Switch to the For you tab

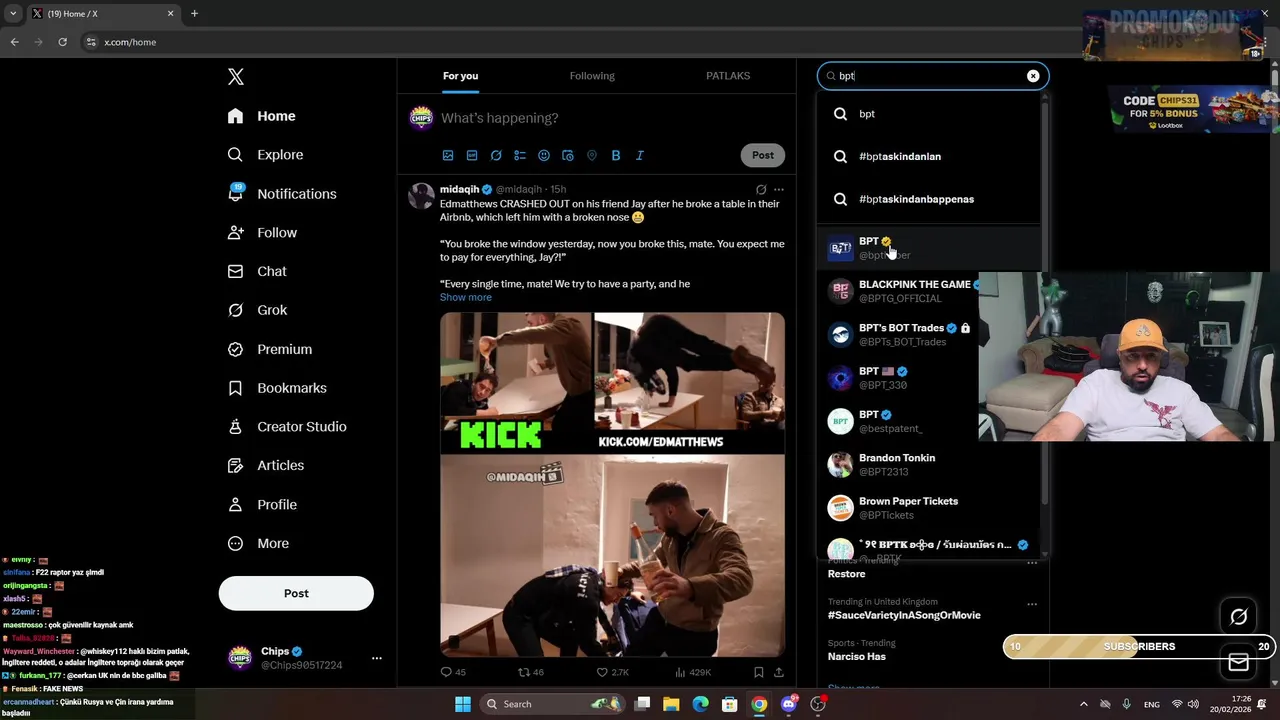[461, 76]
